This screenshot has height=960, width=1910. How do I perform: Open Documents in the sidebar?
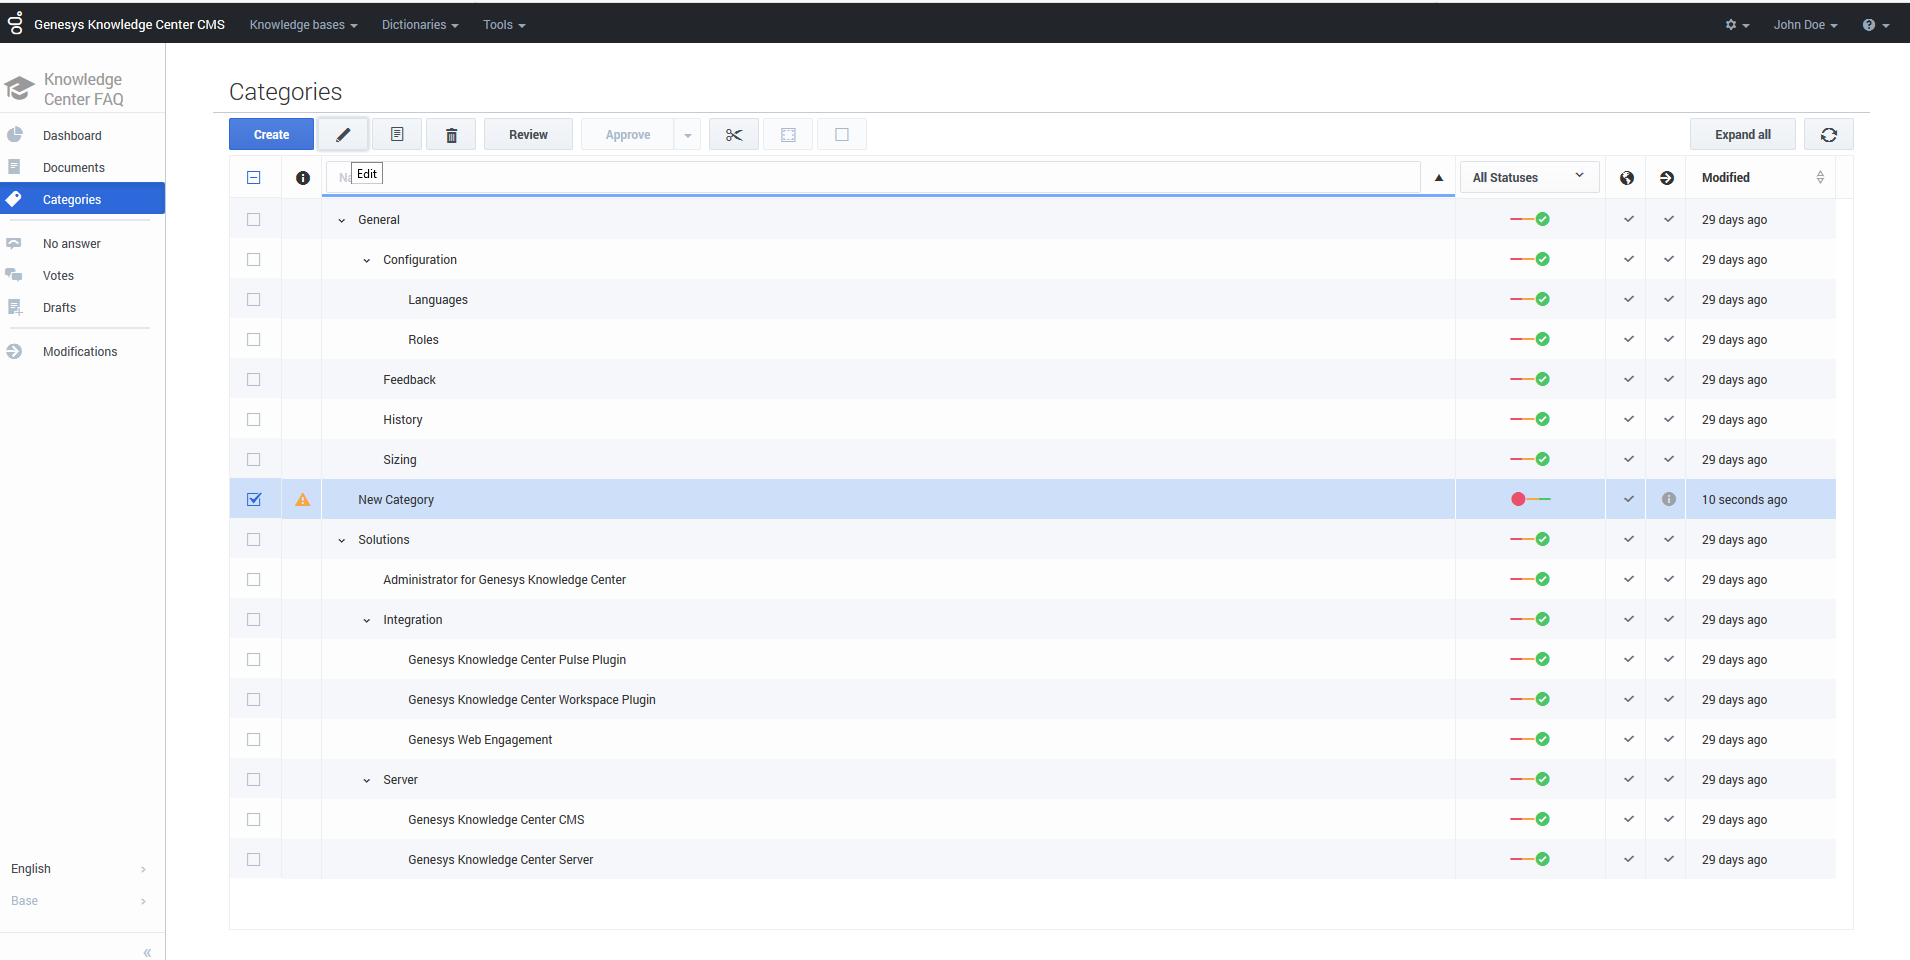click(x=74, y=168)
